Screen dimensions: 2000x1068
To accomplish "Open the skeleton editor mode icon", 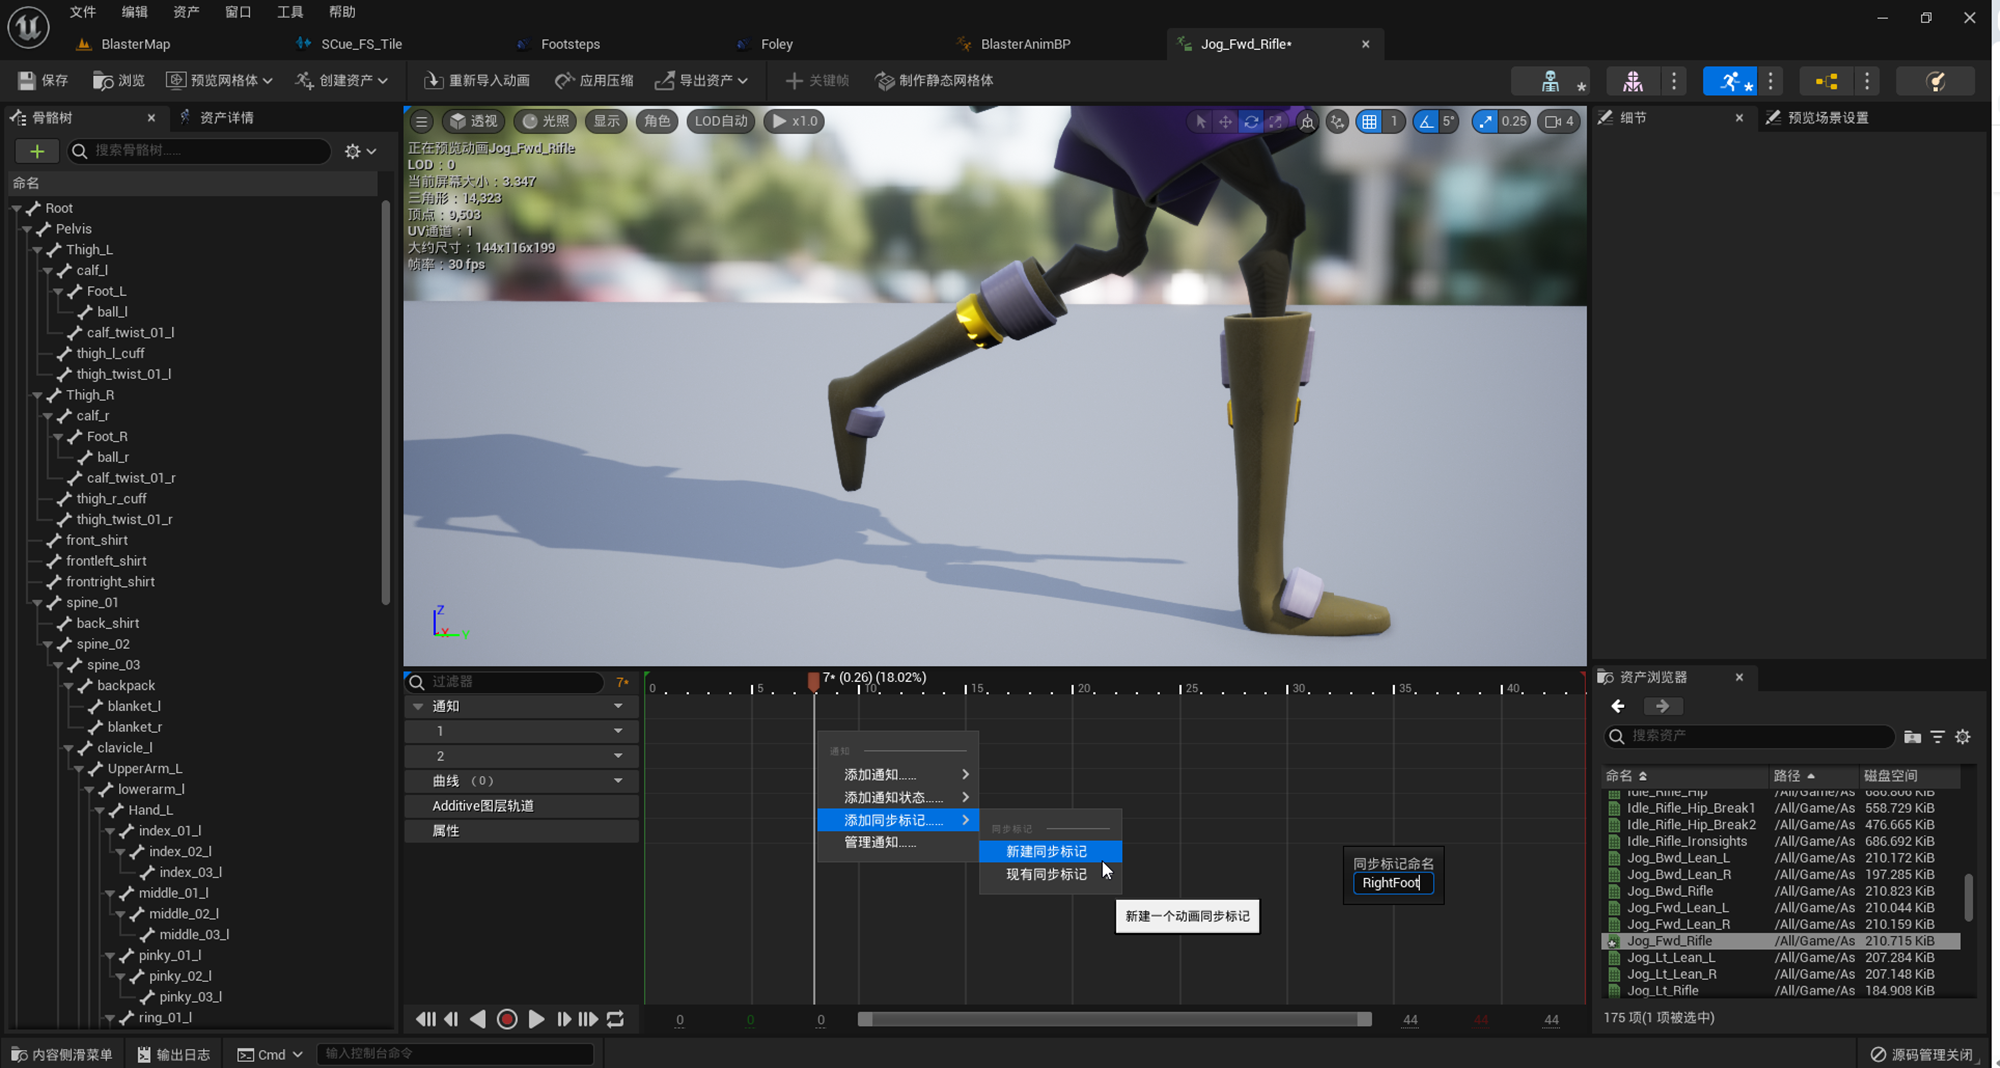I will coord(1550,81).
